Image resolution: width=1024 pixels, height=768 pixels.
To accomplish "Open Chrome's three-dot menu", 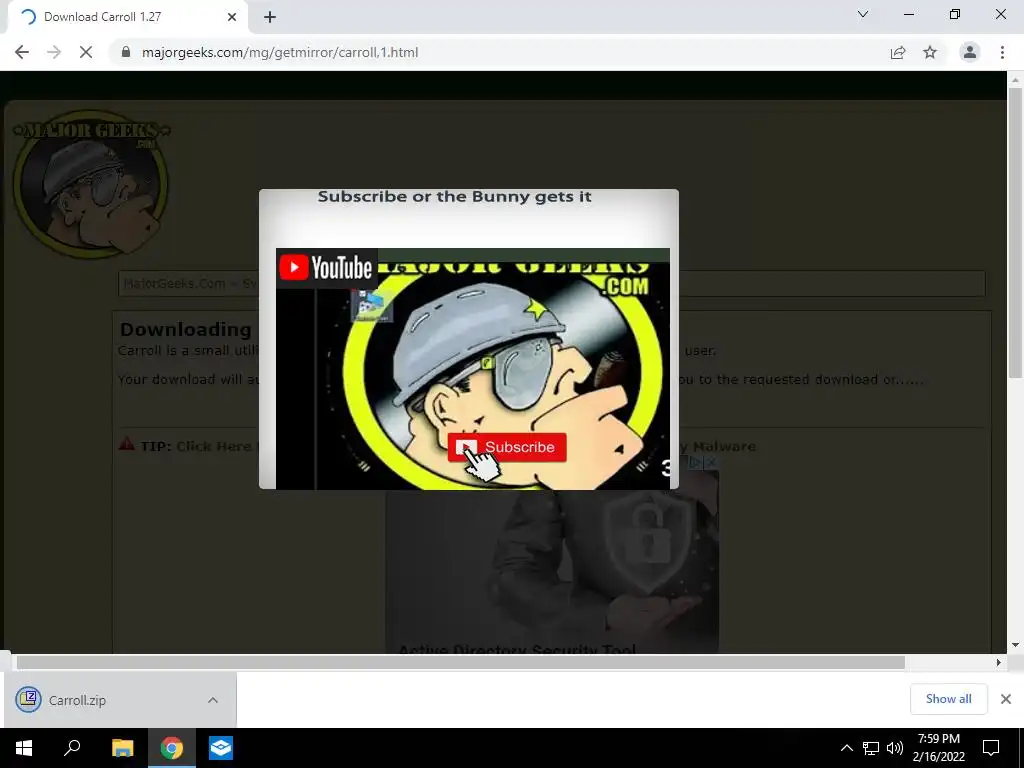I will [1002, 52].
